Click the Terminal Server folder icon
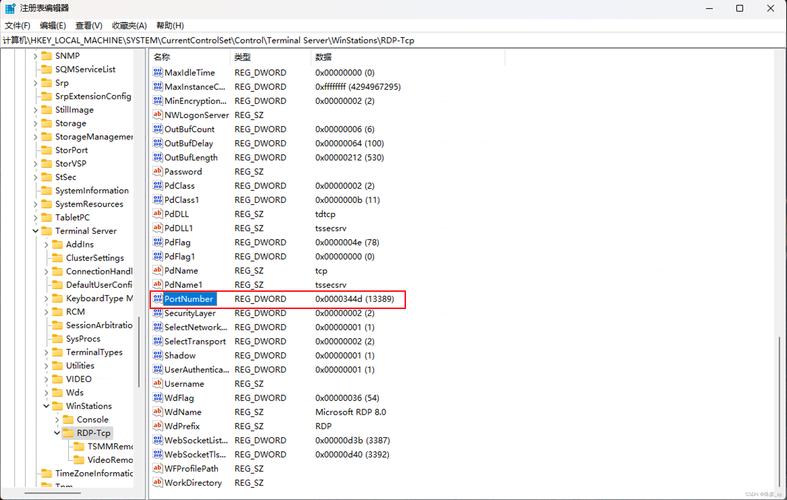This screenshot has height=500, width=787. tap(46, 231)
